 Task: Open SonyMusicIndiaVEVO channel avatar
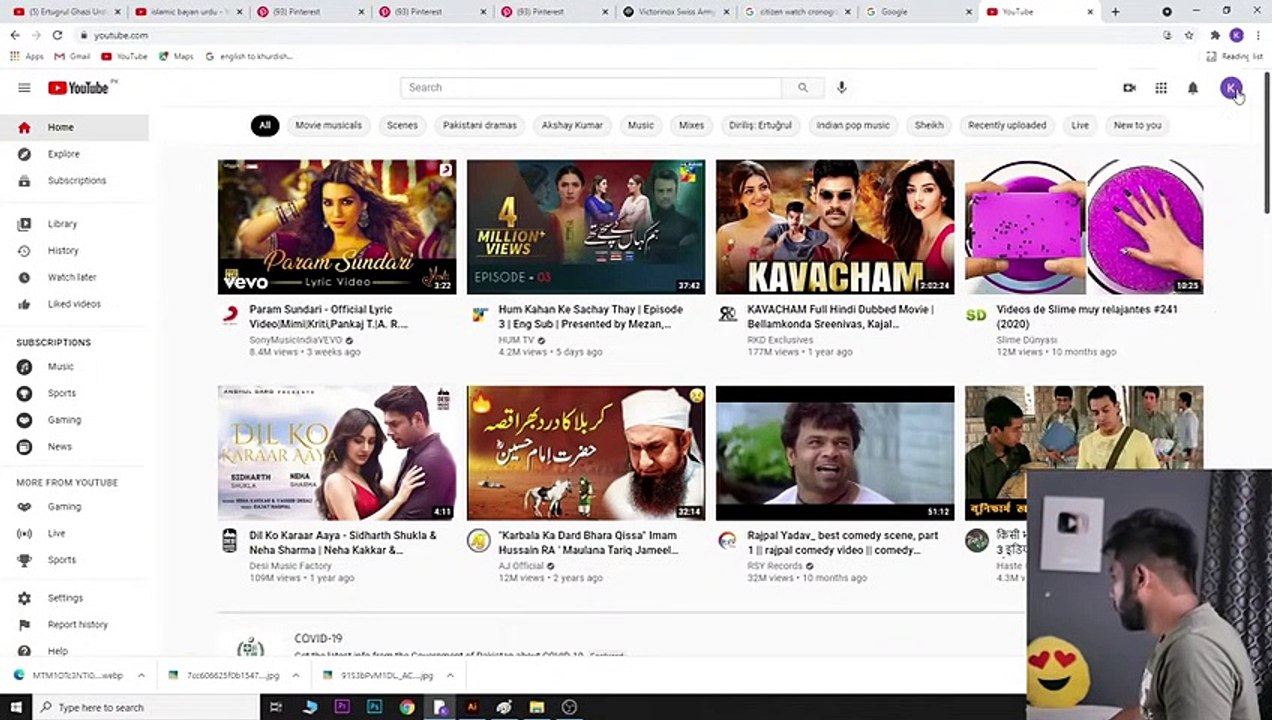(x=229, y=316)
